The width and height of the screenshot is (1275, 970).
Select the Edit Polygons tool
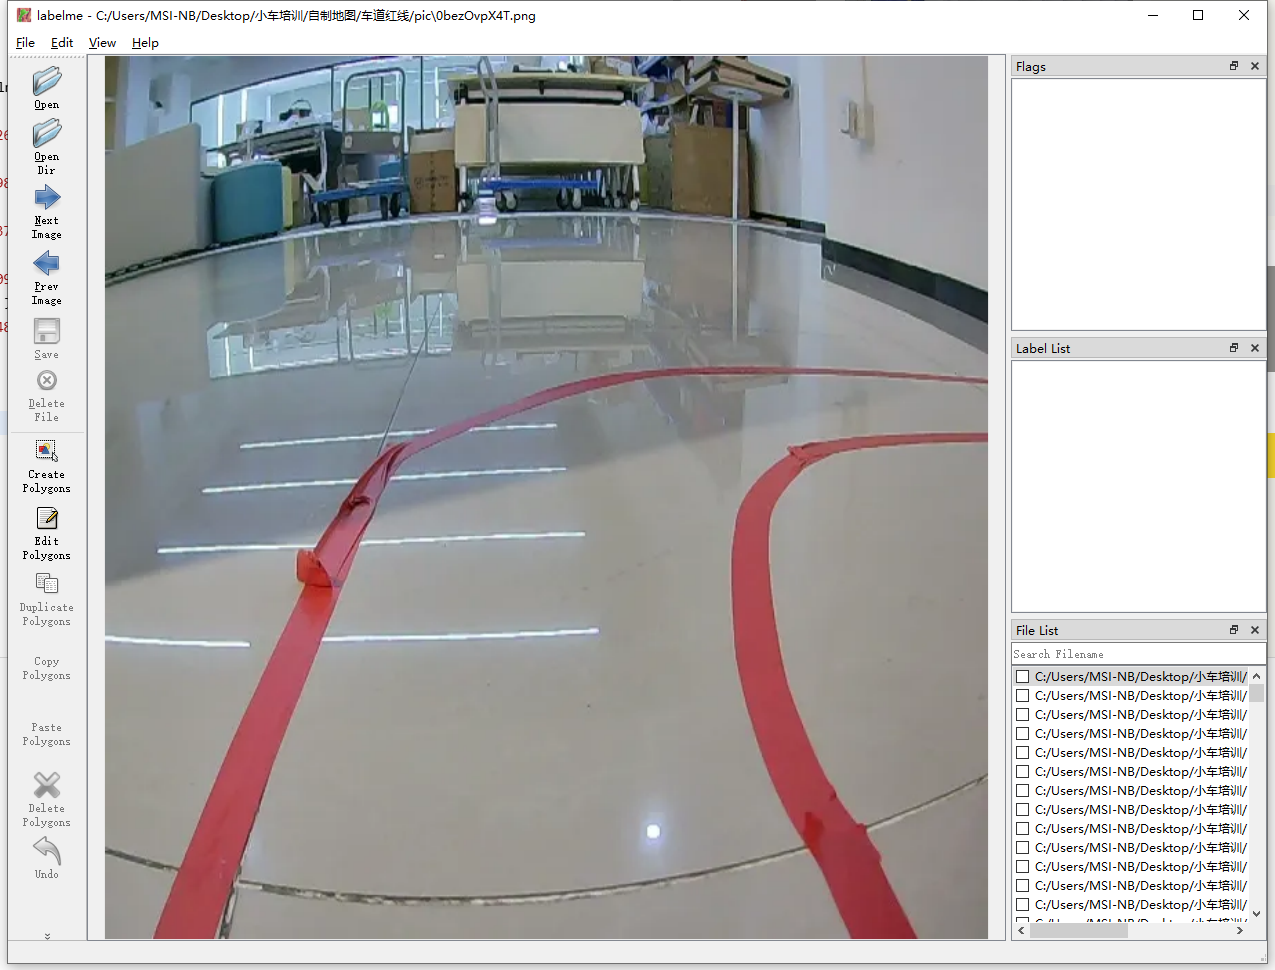point(46,518)
